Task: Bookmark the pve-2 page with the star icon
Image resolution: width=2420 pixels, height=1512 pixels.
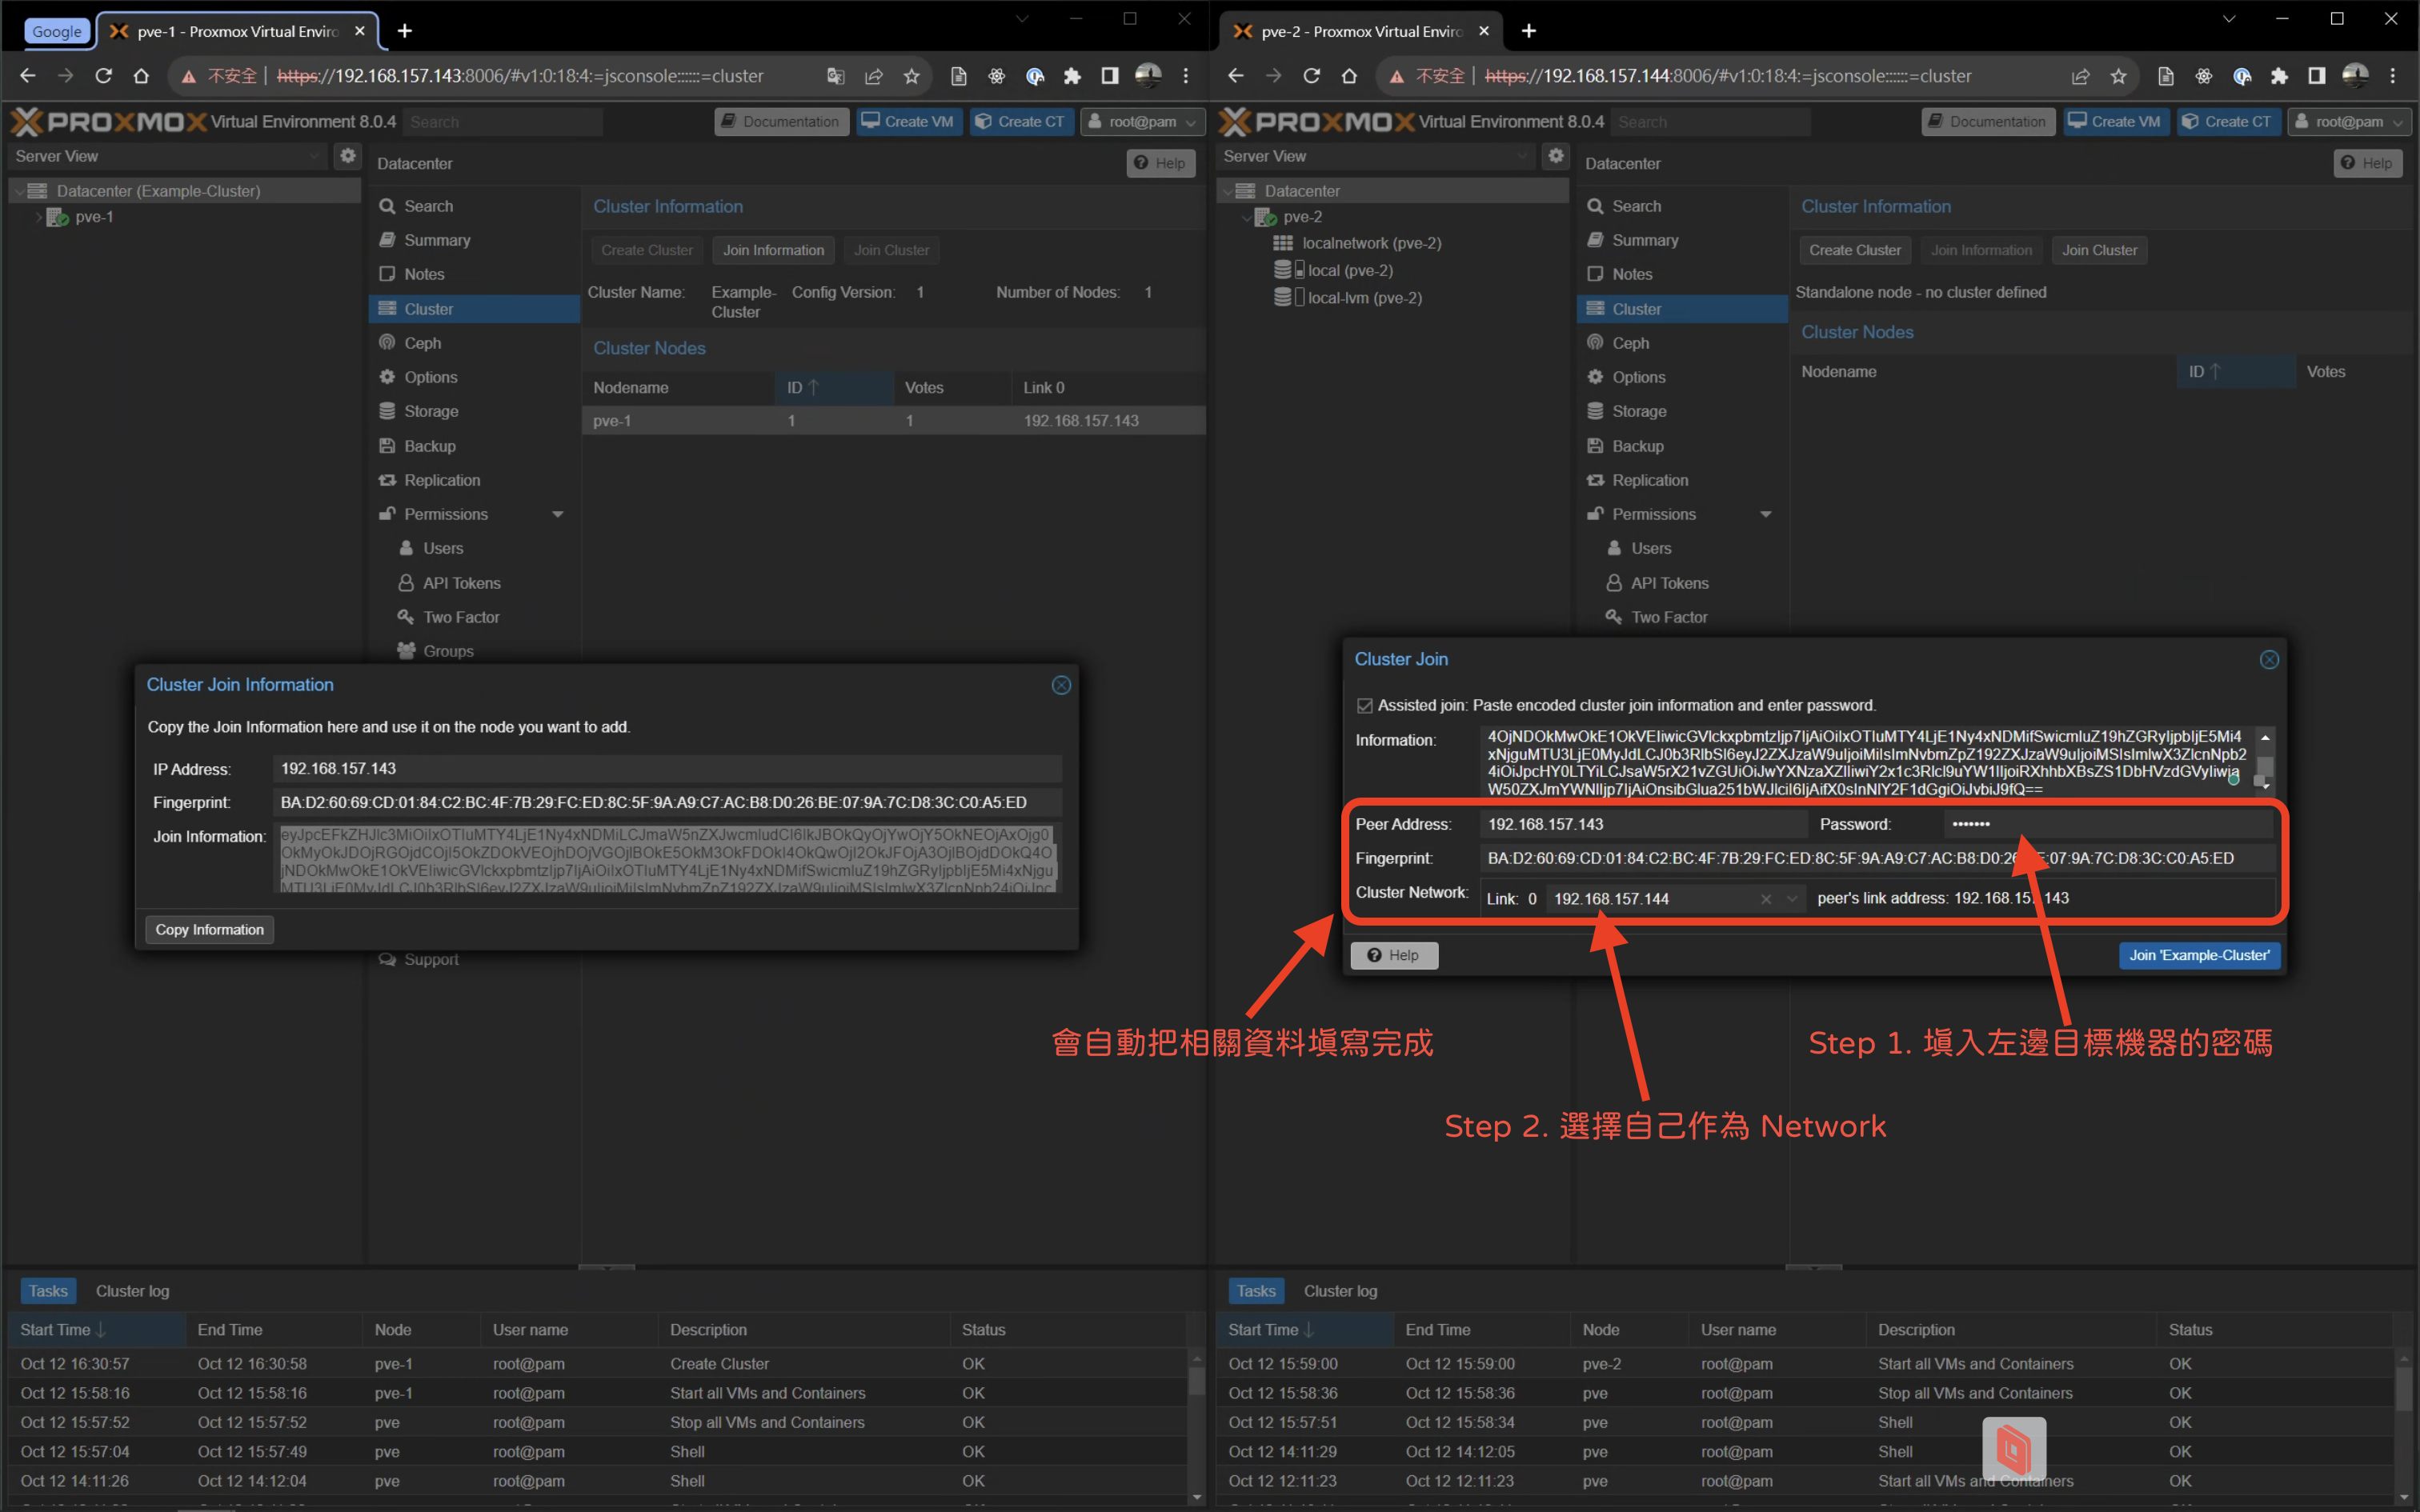Action: point(2118,76)
